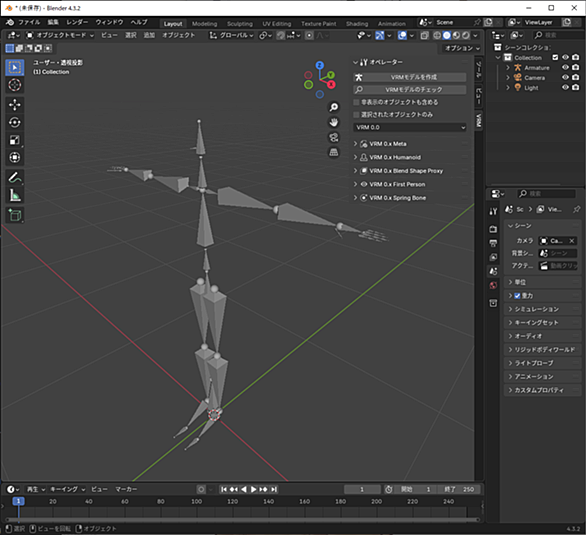586x535 pixels.
Task: Switch perspective/orthographic grid icon
Action: [x=333, y=152]
